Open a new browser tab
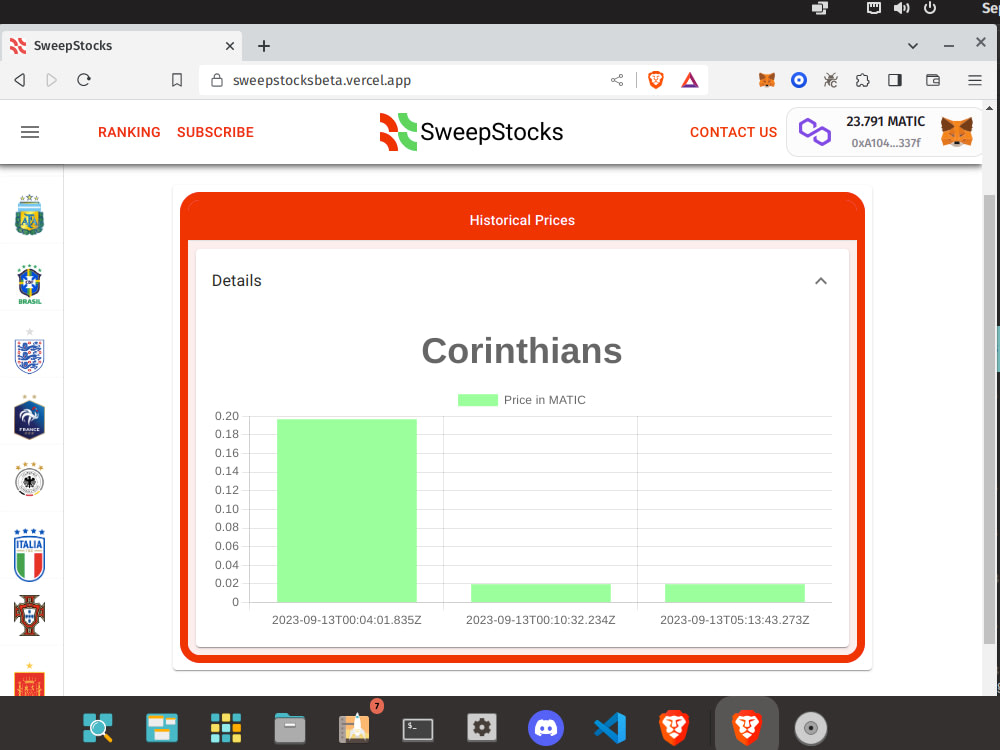Image resolution: width=1000 pixels, height=750 pixels. [x=263, y=46]
